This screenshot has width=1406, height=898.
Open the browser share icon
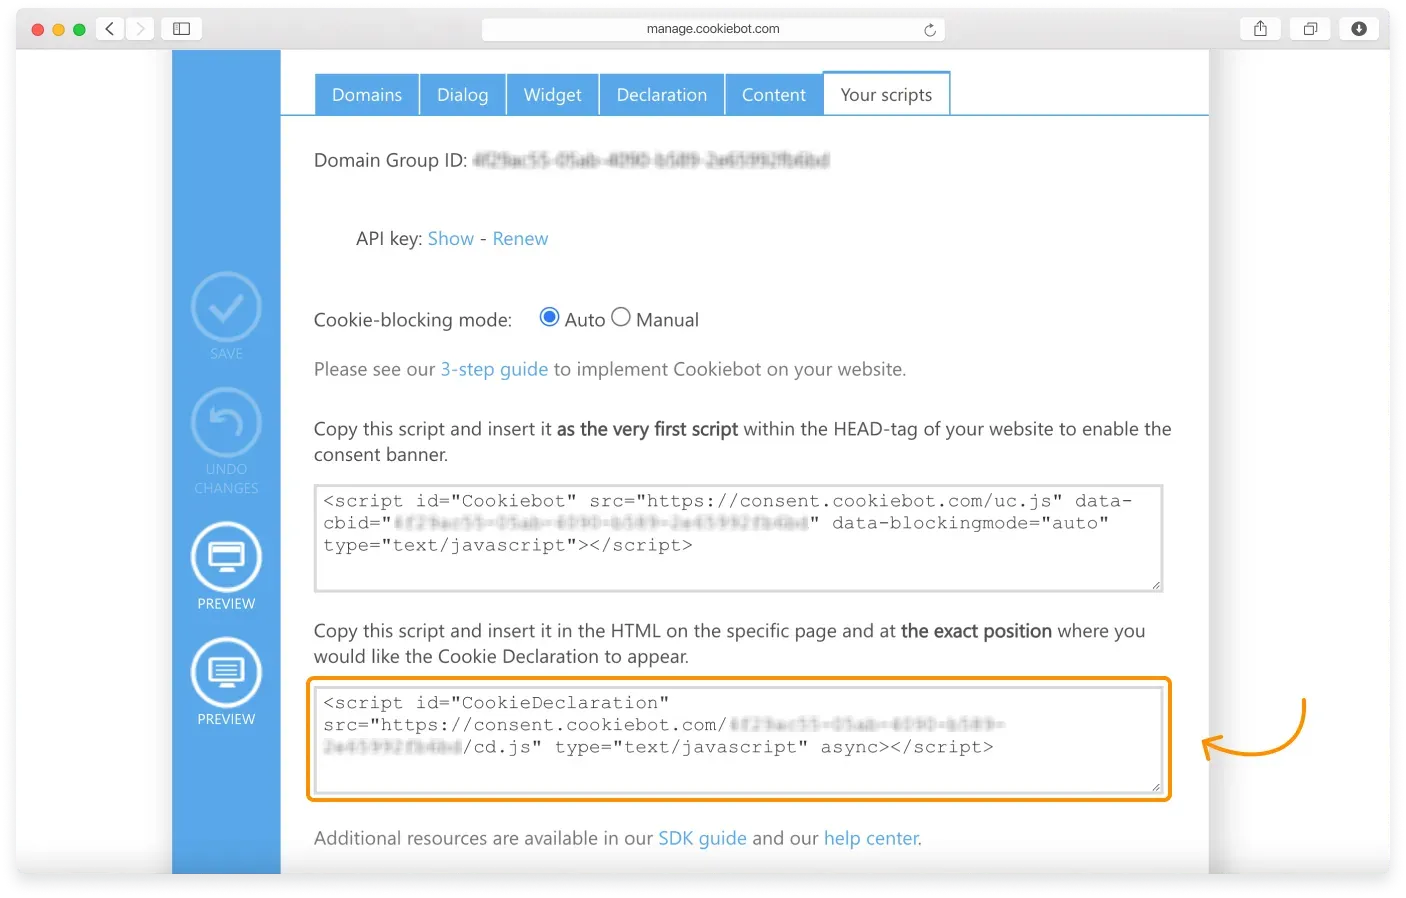coord(1260,29)
